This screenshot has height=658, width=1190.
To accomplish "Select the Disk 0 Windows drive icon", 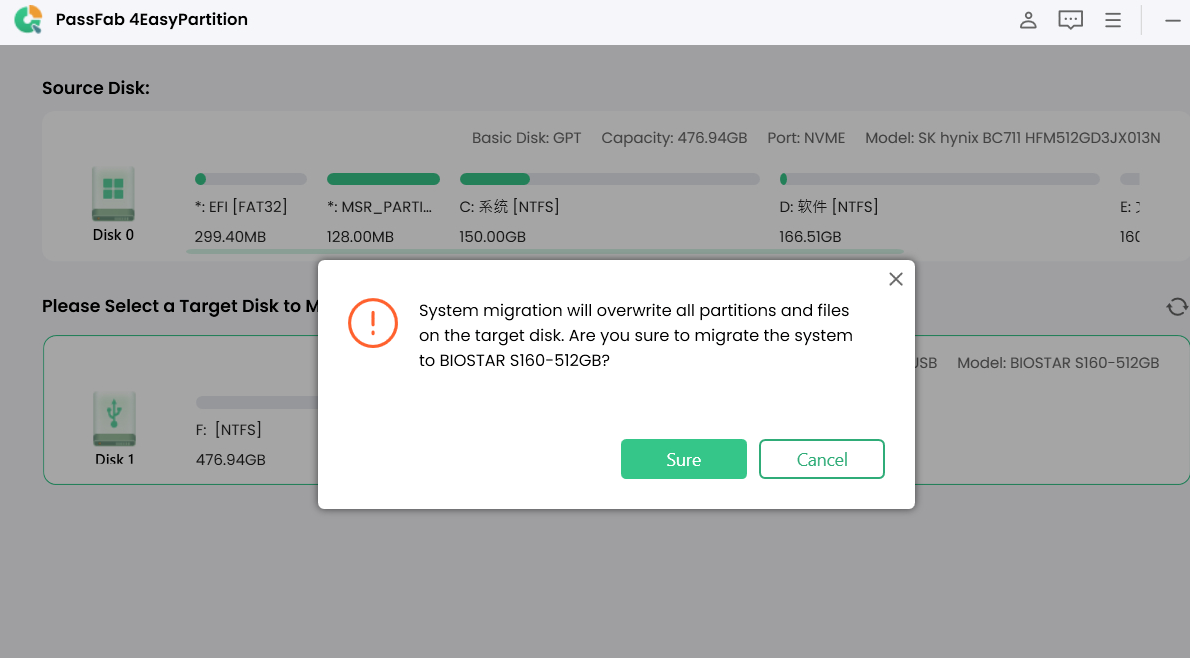I will coord(113,194).
